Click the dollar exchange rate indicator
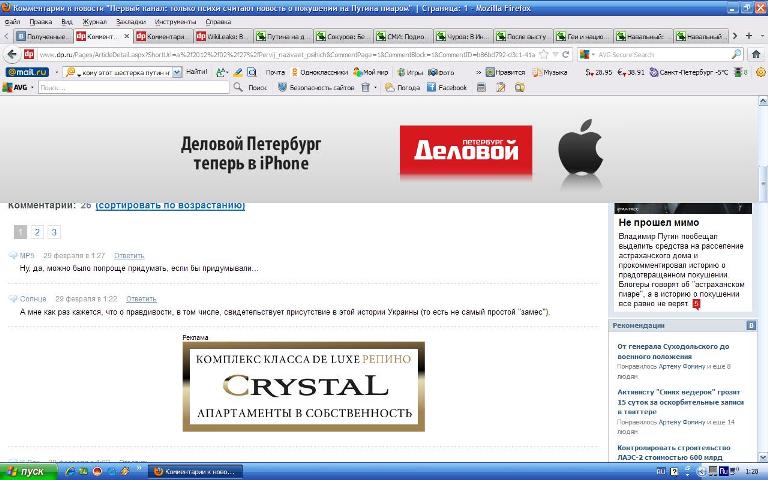Screen dimensions: 768x480 (599, 72)
